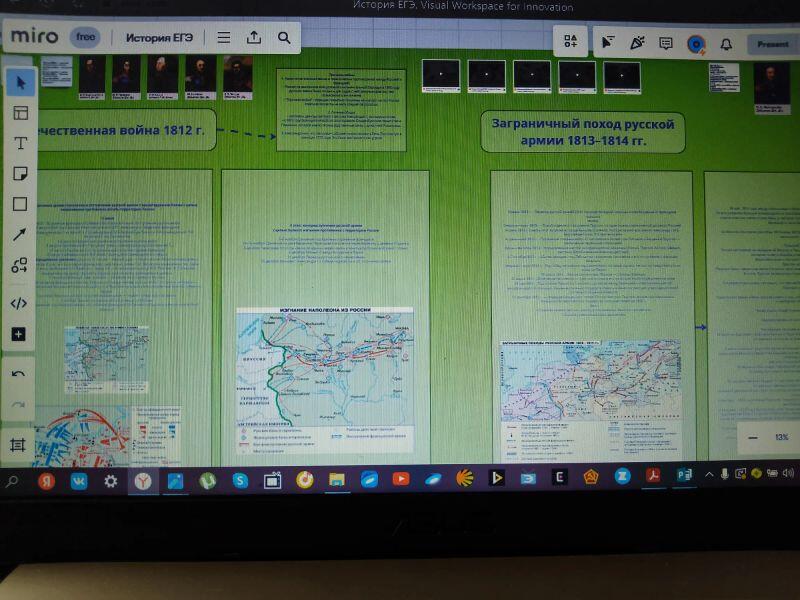Open the templates tool in left toolbar
Viewport: 800px width, 600px height.
[x=19, y=112]
